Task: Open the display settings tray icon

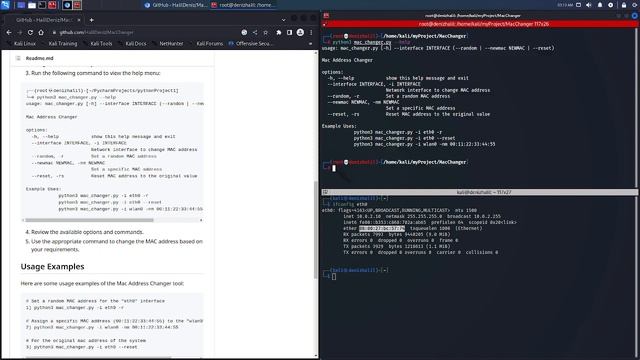Action: pos(578,5)
